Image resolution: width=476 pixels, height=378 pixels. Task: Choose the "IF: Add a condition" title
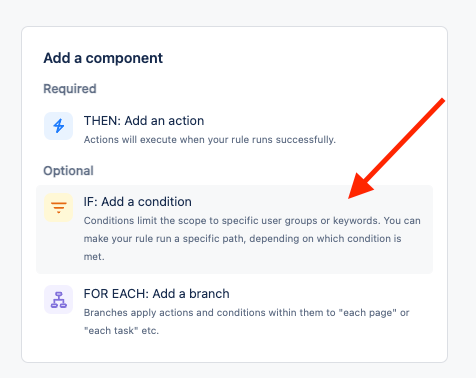137,202
